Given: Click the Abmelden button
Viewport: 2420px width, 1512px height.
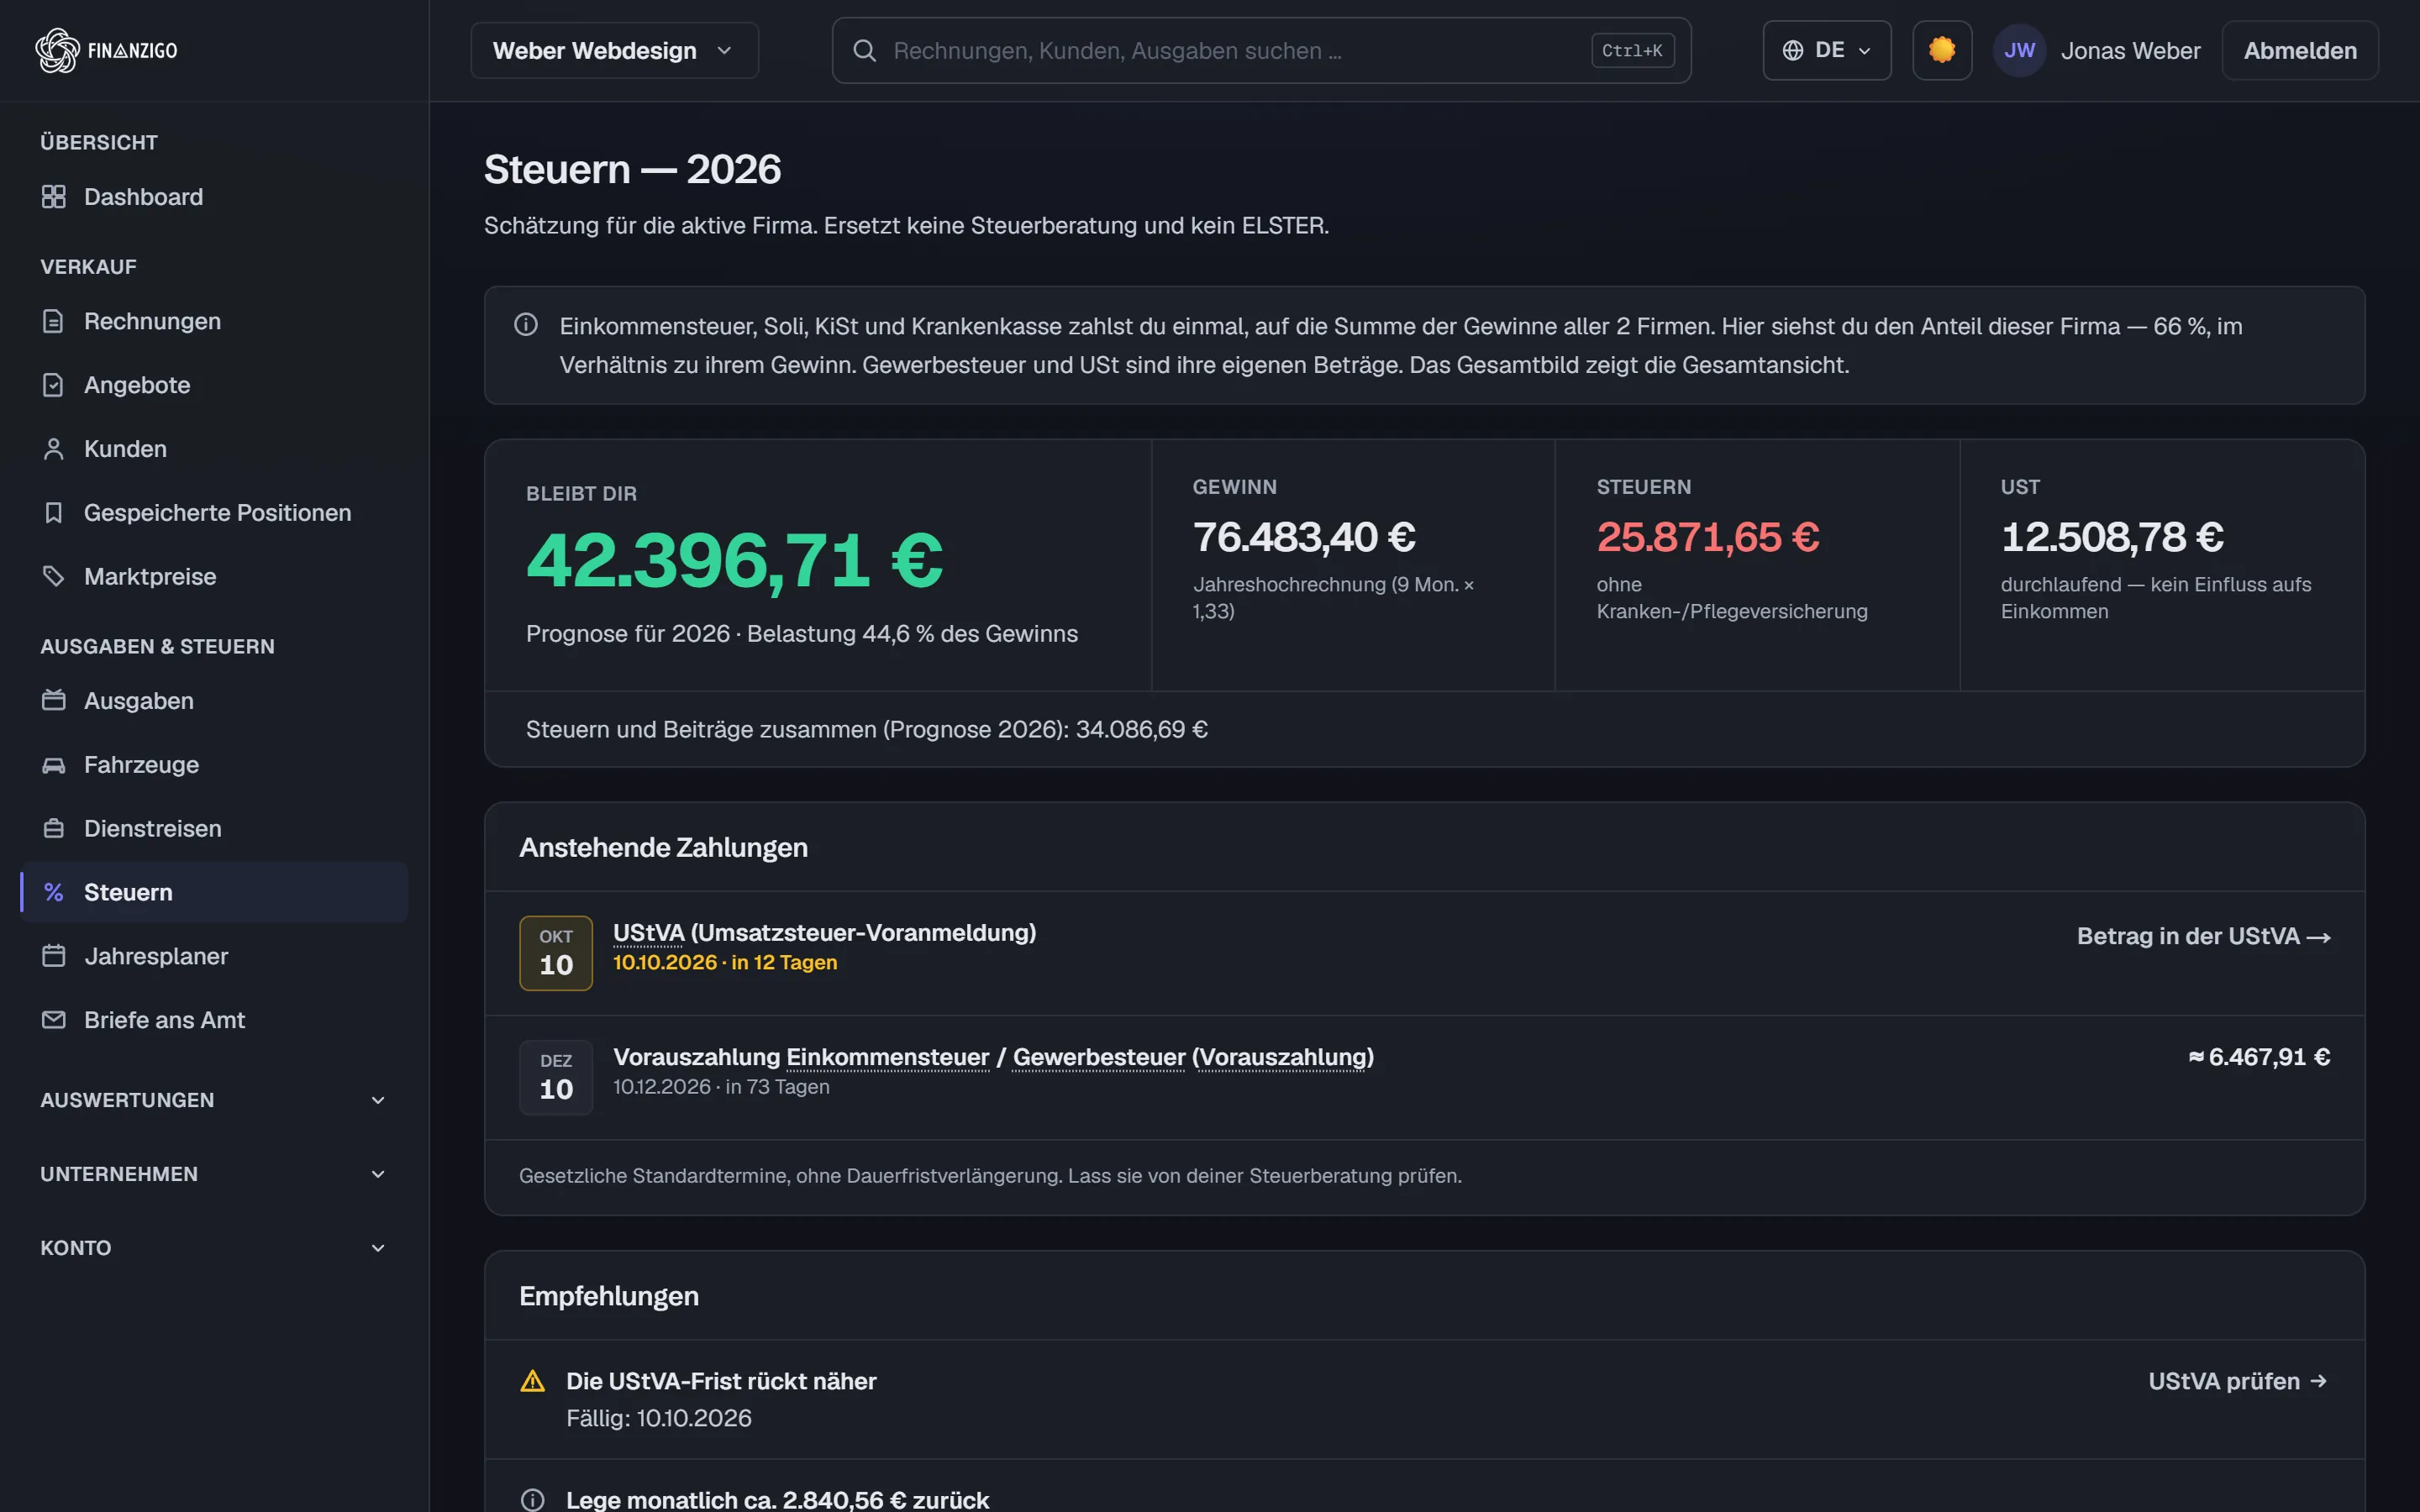Looking at the screenshot, I should 2300,50.
